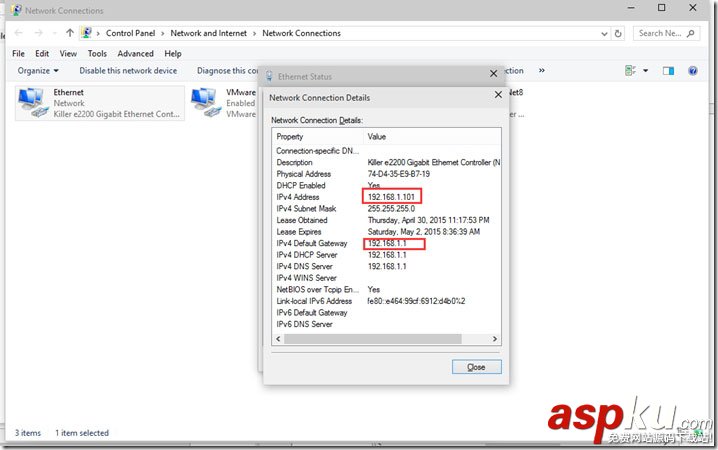Go up one folder level arrow
Viewport: 718px width, 450px height.
click(70, 33)
